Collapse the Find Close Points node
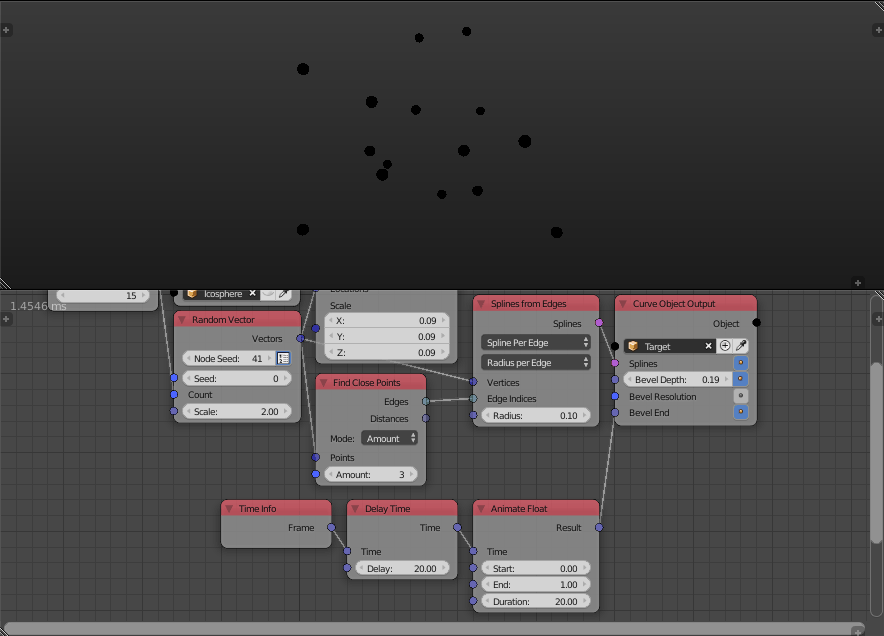The image size is (884, 636). pyautogui.click(x=324, y=383)
